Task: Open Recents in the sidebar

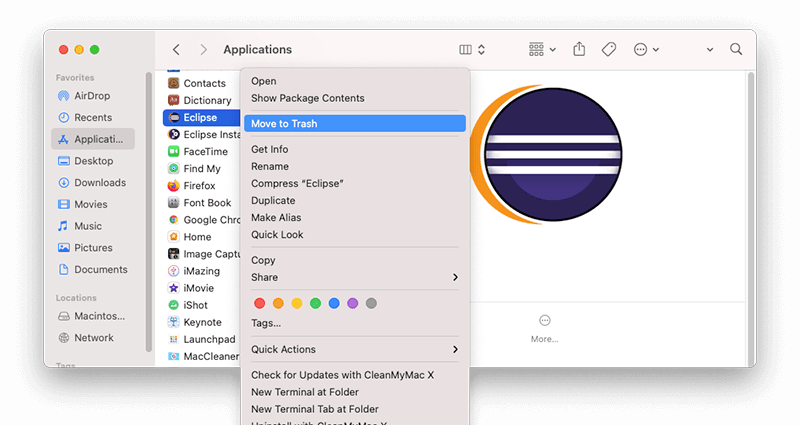Action: [92, 117]
